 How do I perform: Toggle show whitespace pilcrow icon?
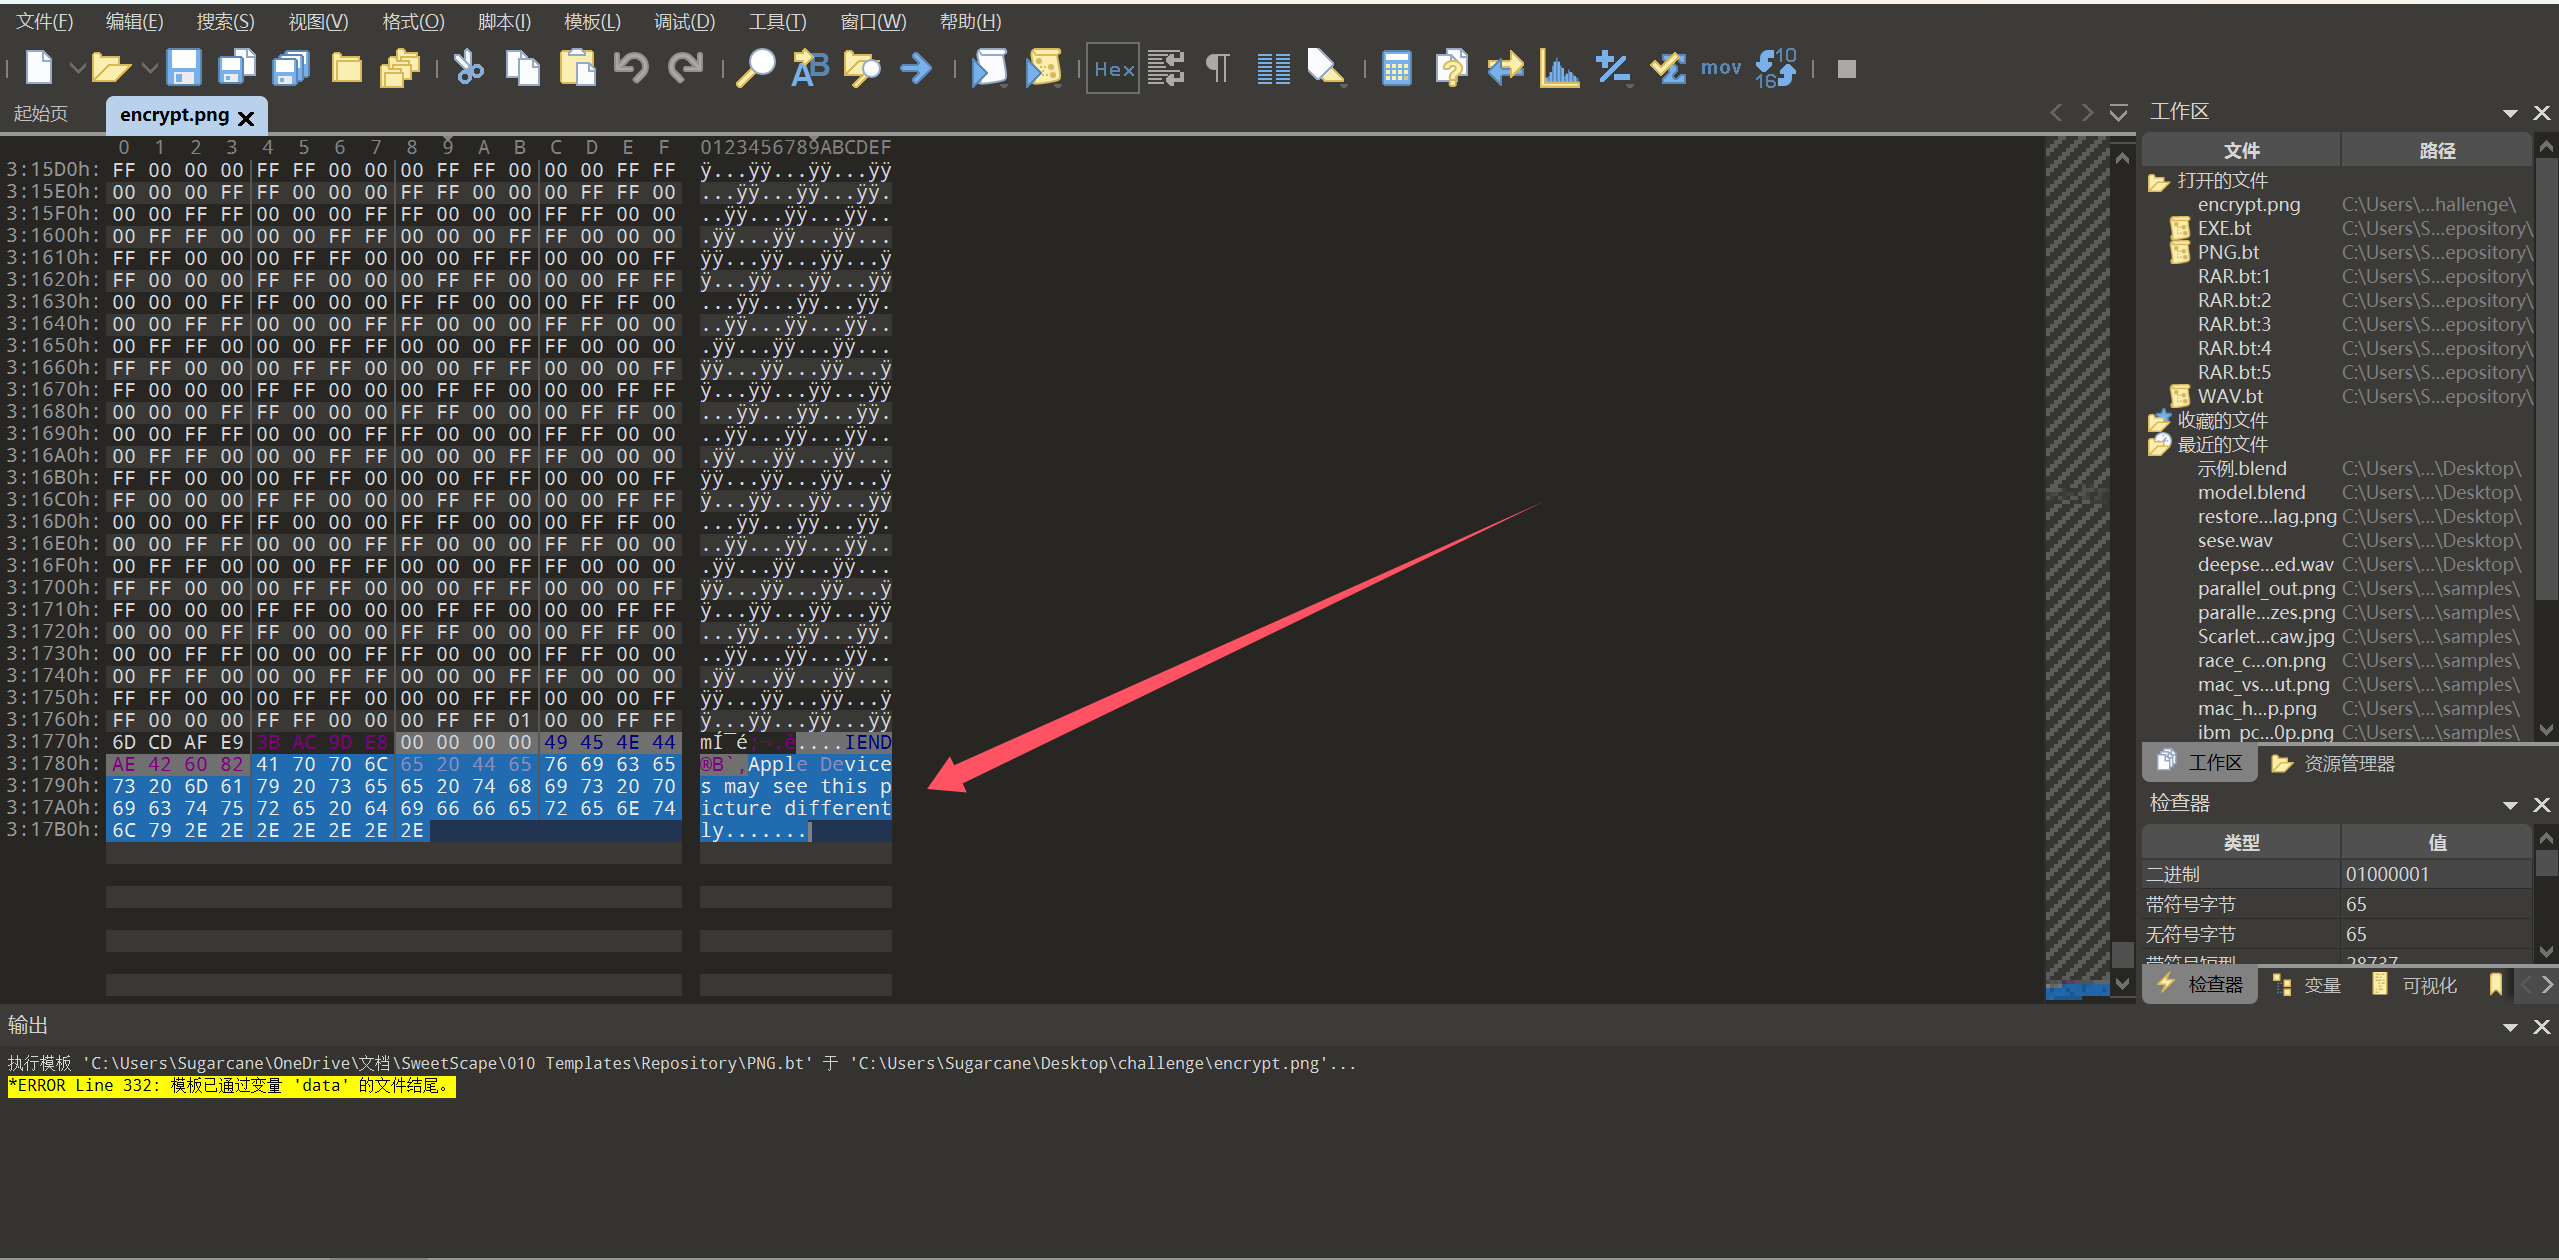(x=1218, y=68)
